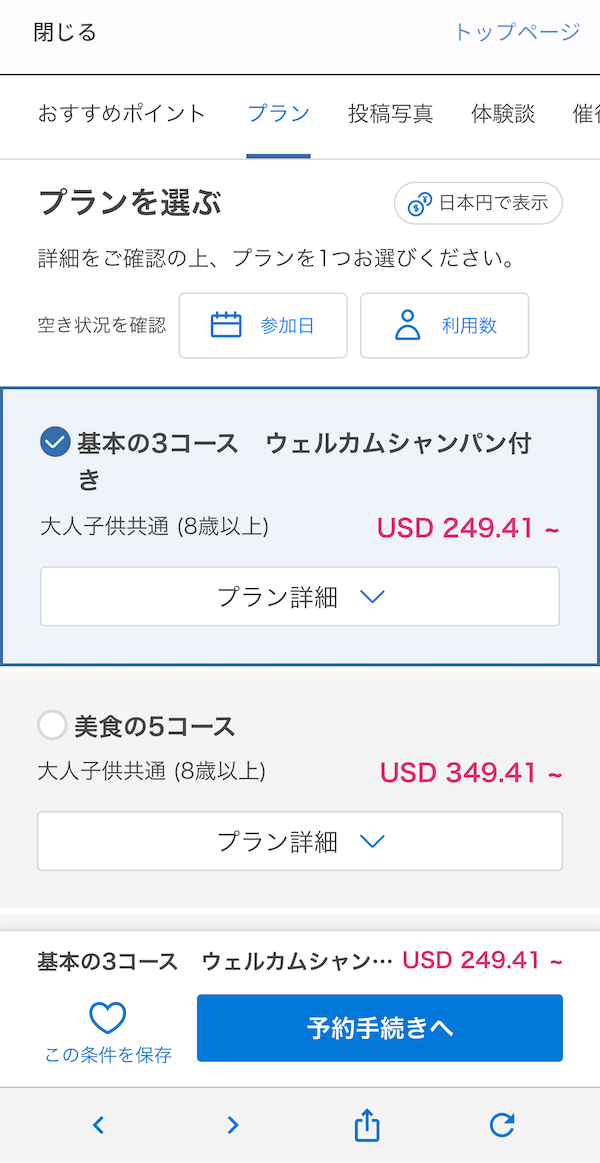The image size is (600, 1163).
Task: Follow the トップページ link
Action: (x=516, y=32)
